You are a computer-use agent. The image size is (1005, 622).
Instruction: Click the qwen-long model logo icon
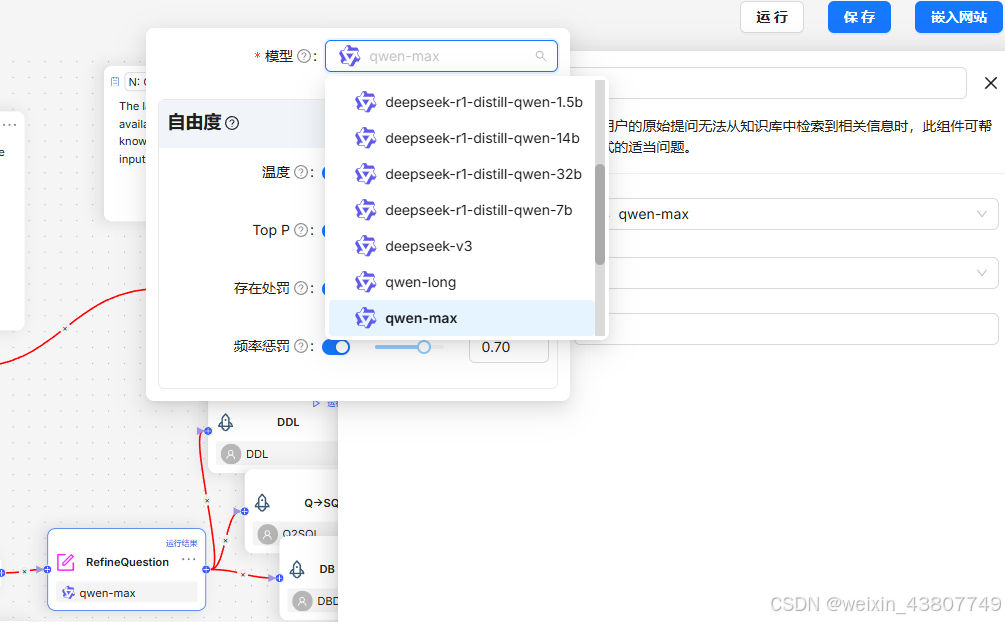click(365, 282)
